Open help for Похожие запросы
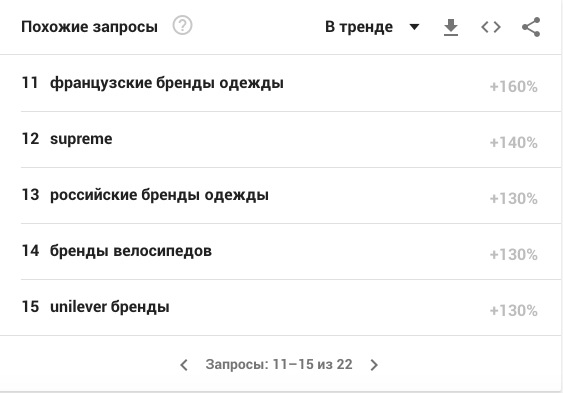563x393 pixels. click(182, 26)
